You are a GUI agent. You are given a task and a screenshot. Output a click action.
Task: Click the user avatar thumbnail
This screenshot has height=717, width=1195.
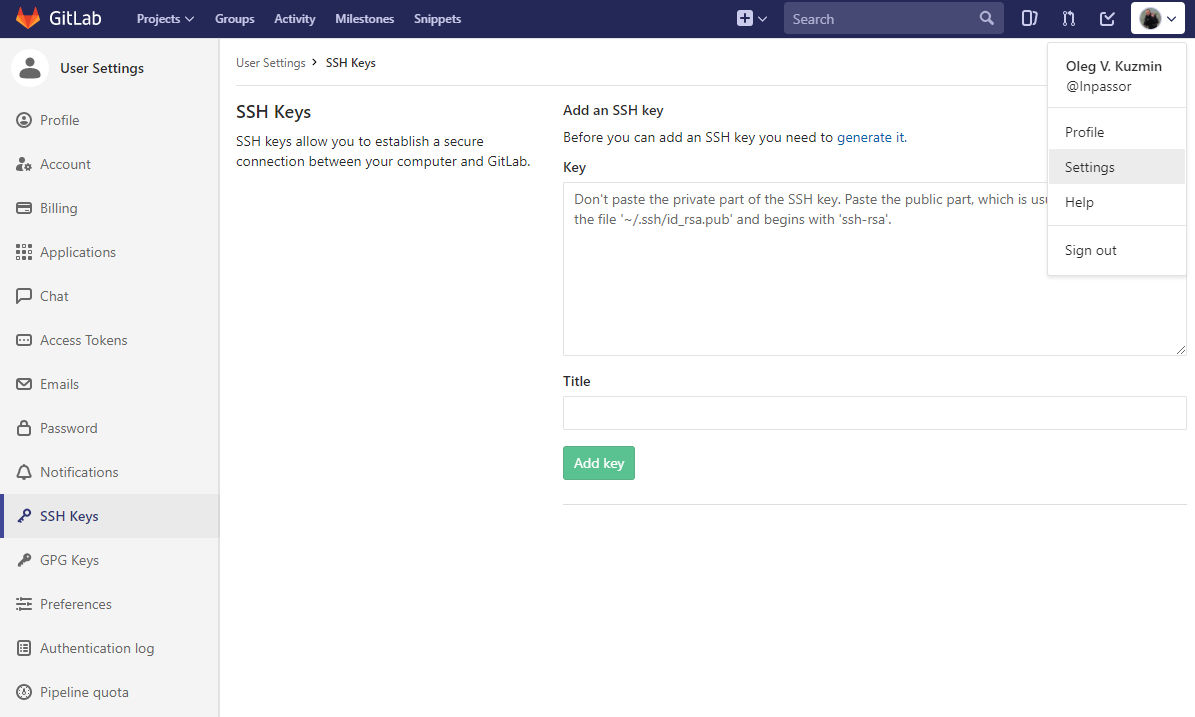pyautogui.click(x=1150, y=18)
